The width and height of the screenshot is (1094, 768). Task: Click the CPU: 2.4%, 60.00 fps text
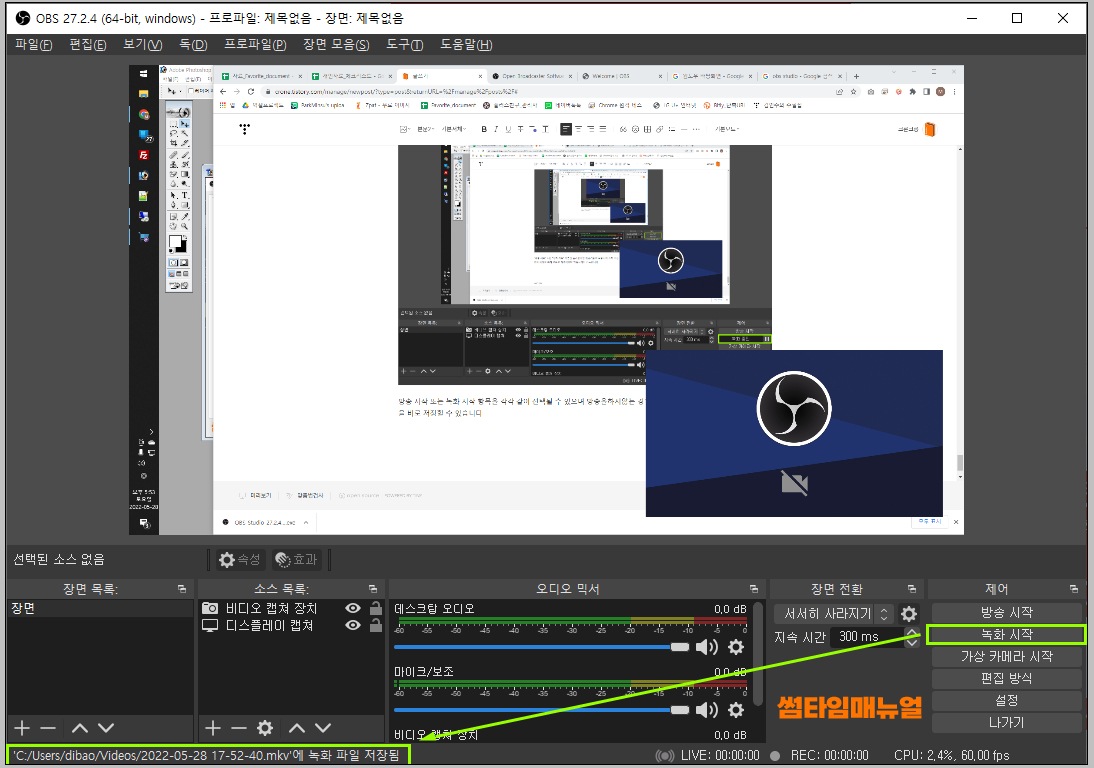[952, 755]
